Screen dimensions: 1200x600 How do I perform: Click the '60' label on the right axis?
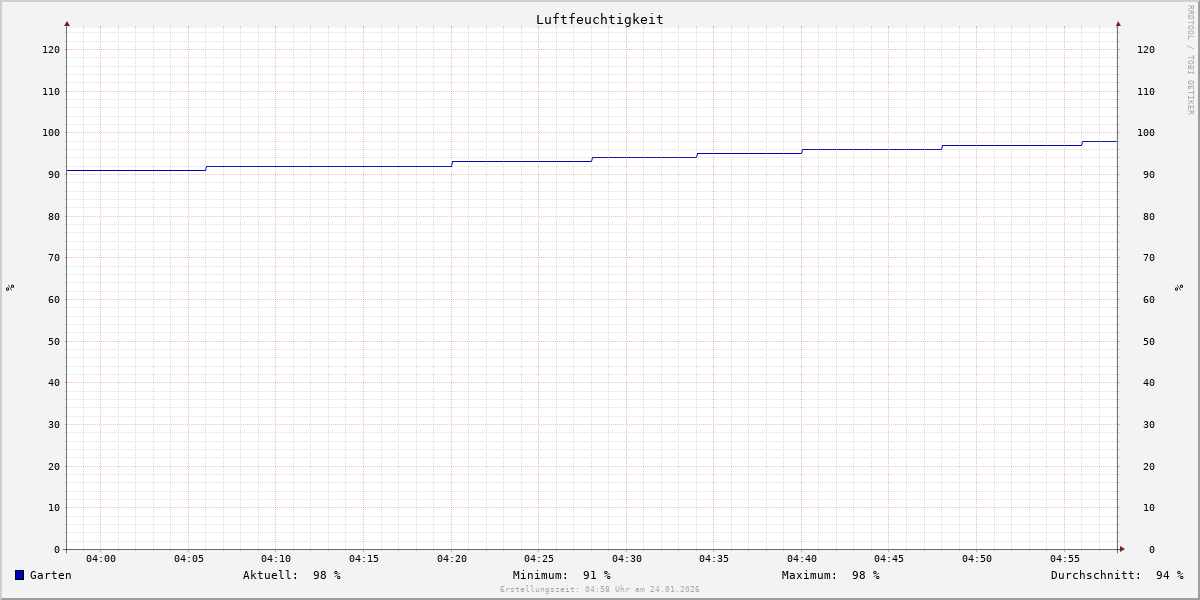point(1149,299)
